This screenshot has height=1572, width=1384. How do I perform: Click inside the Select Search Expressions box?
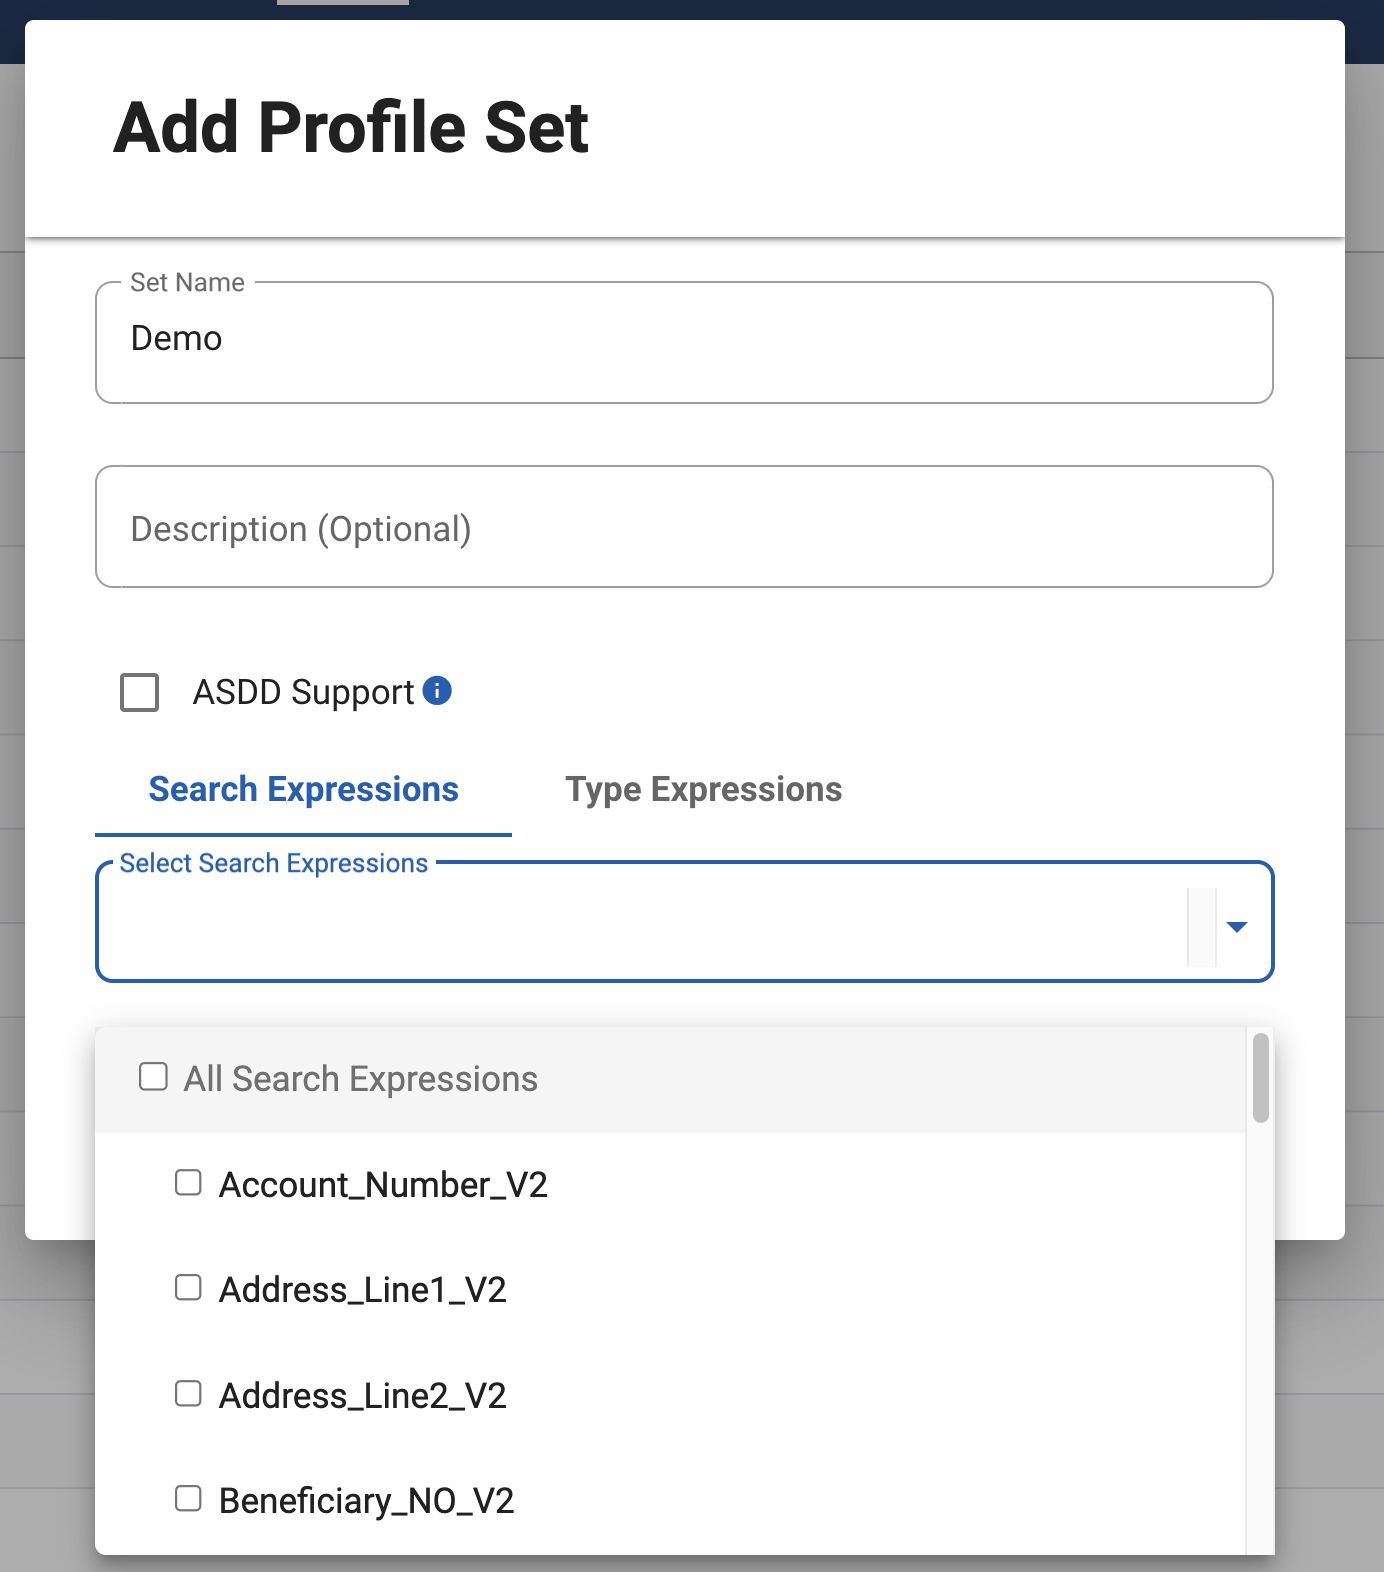(x=640, y=925)
